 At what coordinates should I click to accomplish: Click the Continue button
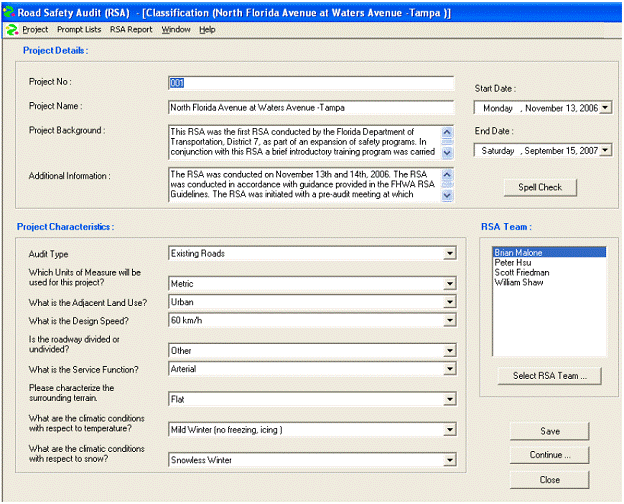[550, 455]
